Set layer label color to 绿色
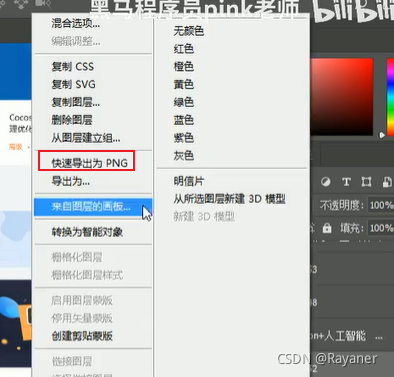 tap(184, 102)
